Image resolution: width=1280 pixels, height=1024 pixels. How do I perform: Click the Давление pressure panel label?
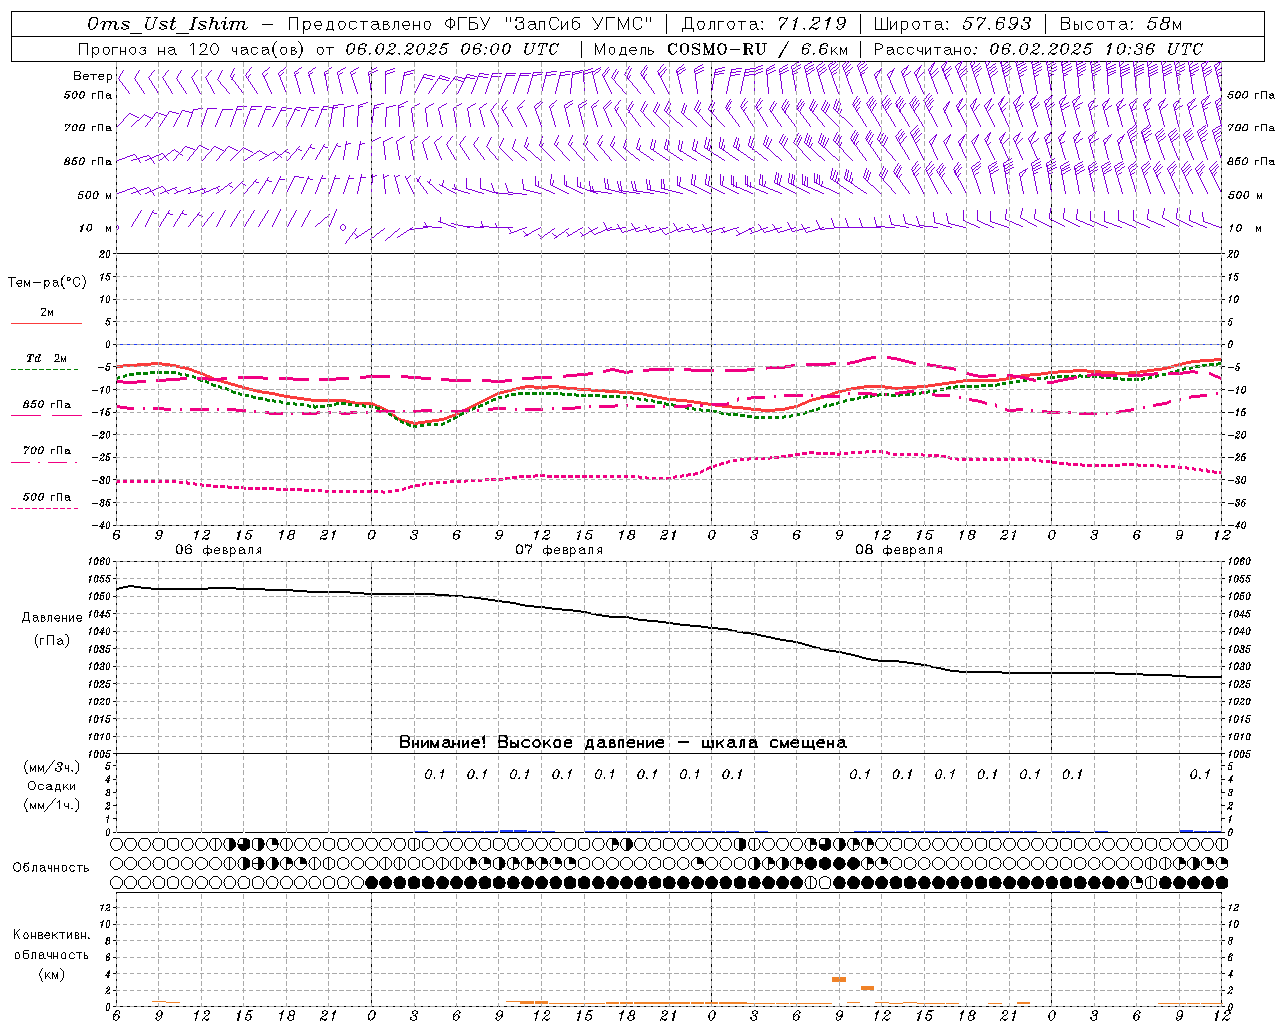[x=51, y=618]
